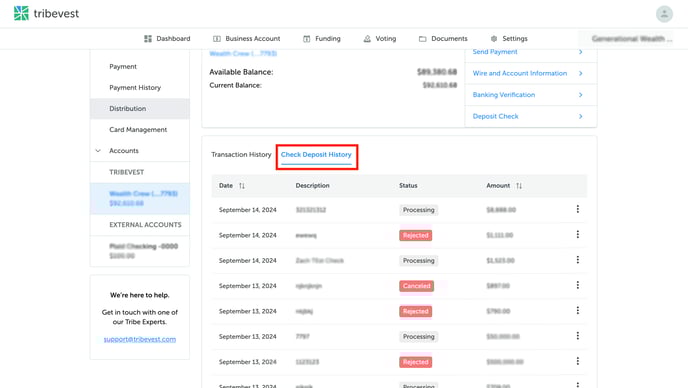Screen dimensions: 688x388
Task: Click the TRIBEVEST accounts heading
Action: (126, 172)
